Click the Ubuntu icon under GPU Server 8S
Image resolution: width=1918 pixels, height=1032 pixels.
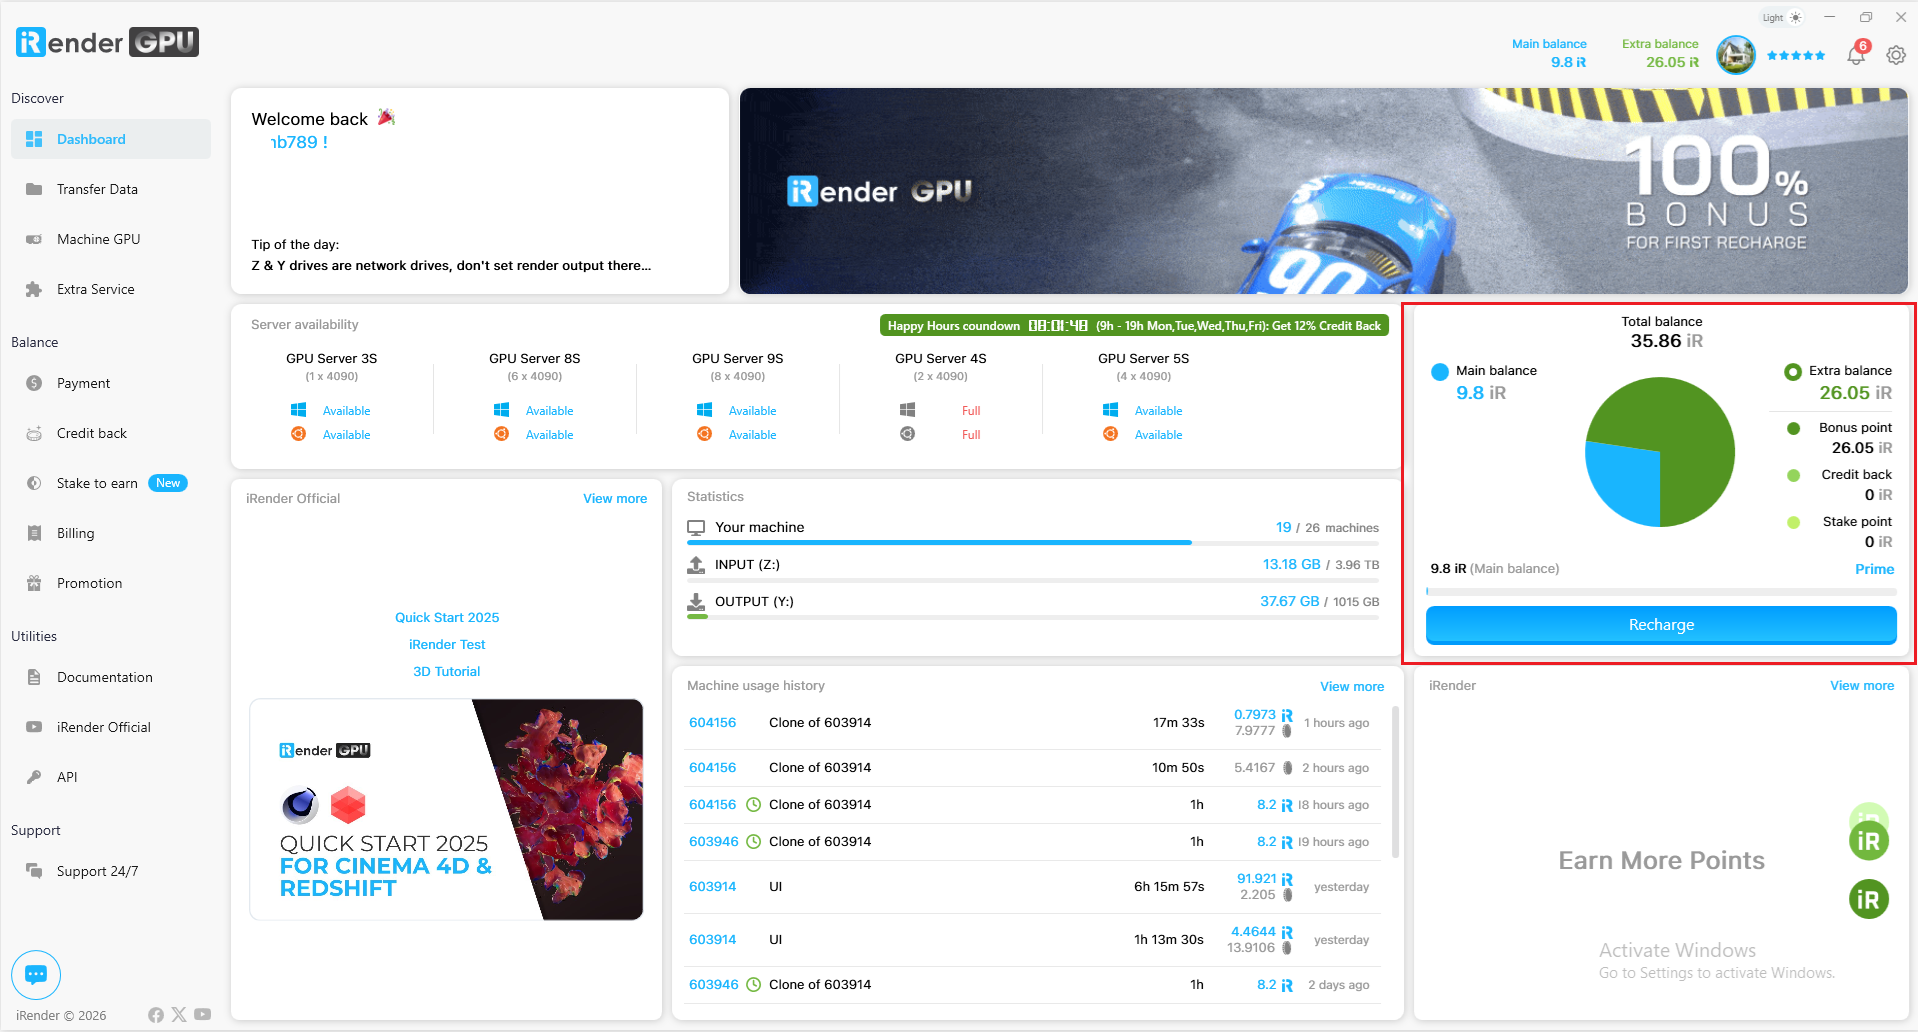(x=501, y=434)
